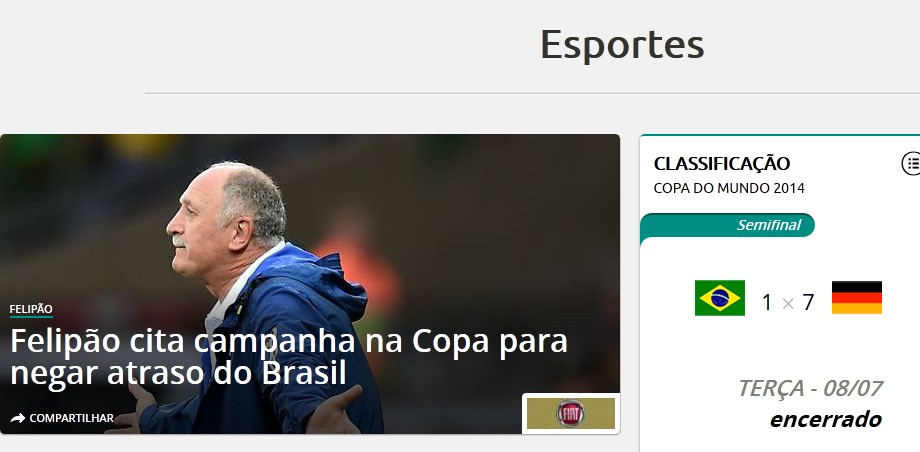Screen dimensions: 920x452
Task: Click the COMPARTILHAR text button
Action: click(72, 418)
